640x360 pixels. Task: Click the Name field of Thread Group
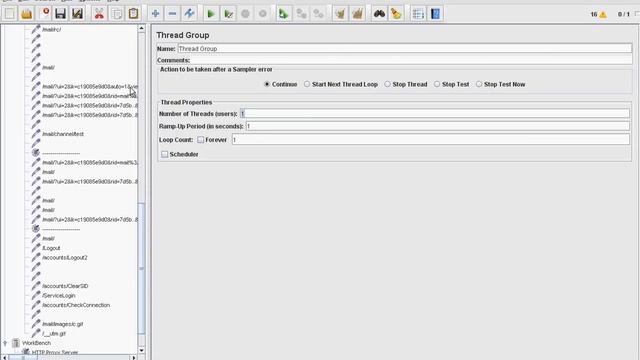coord(404,49)
